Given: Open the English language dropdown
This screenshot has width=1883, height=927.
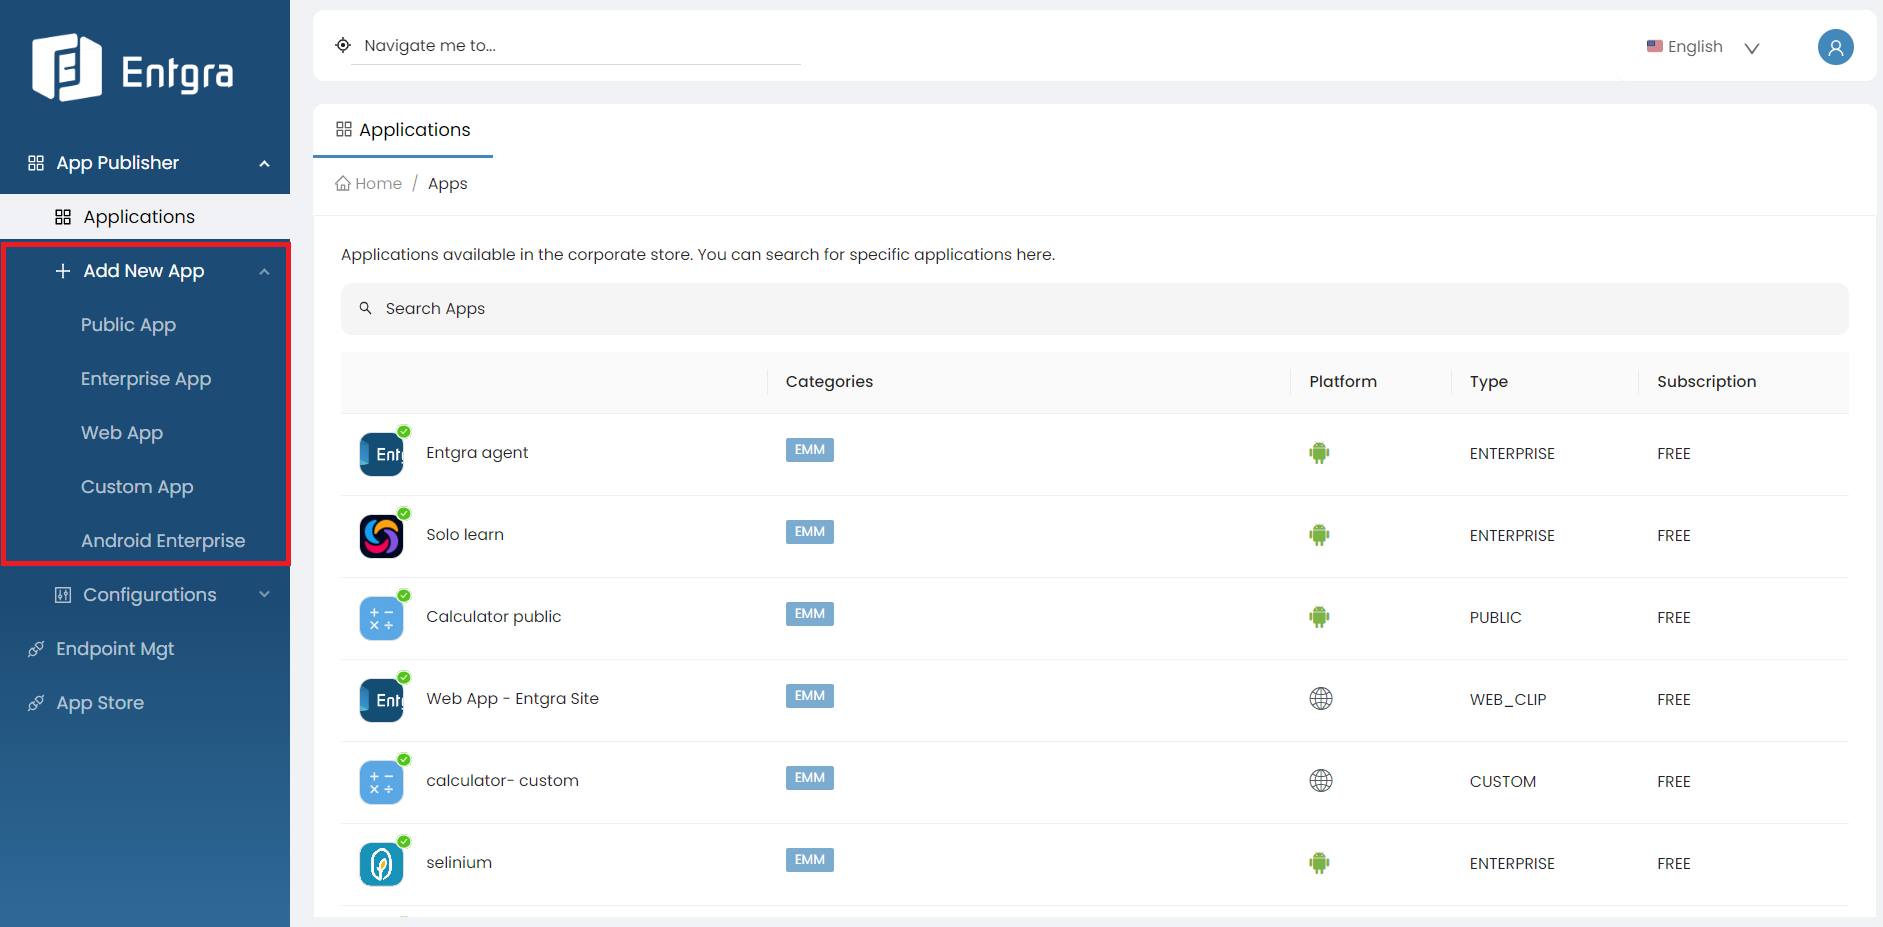Looking at the screenshot, I should coord(1704,47).
